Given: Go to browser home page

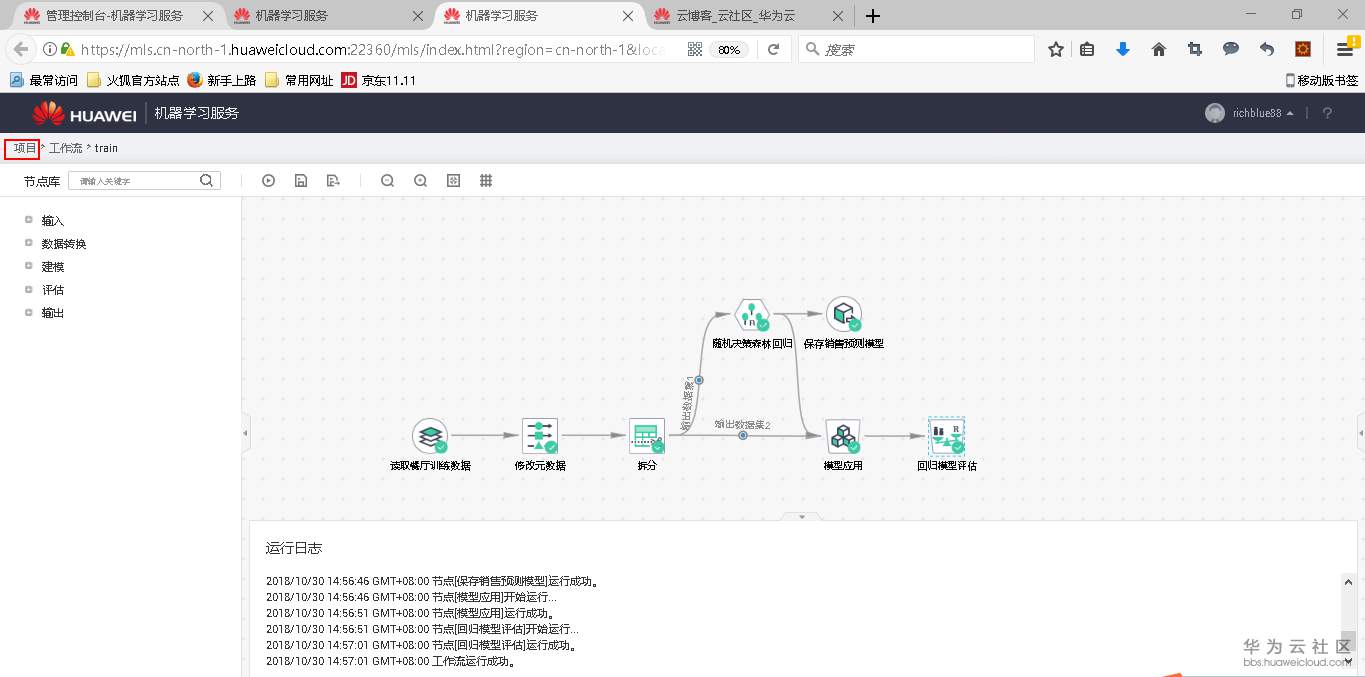Looking at the screenshot, I should tap(1159, 50).
